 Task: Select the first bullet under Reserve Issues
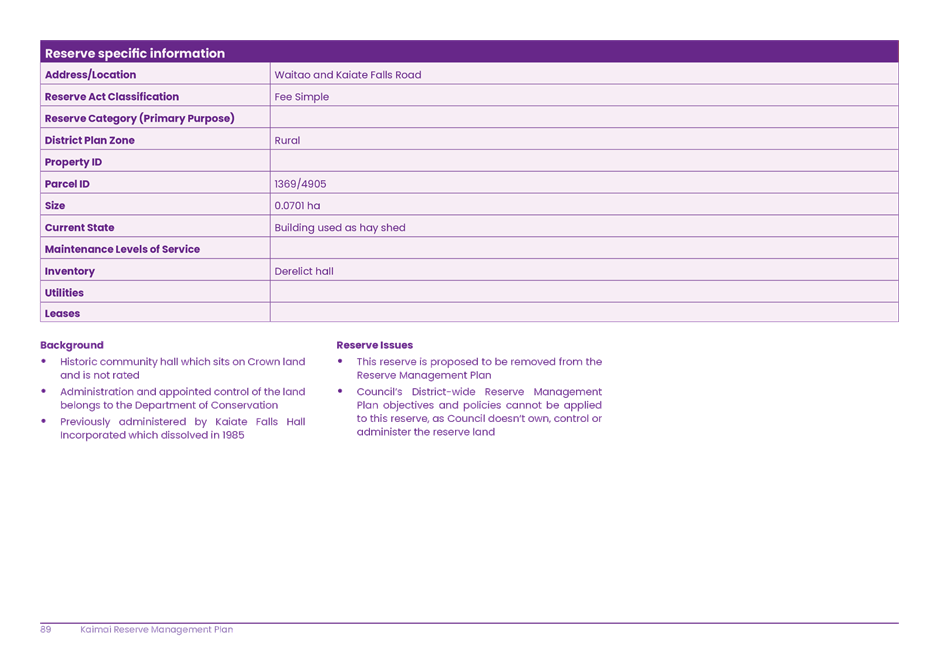point(470,366)
